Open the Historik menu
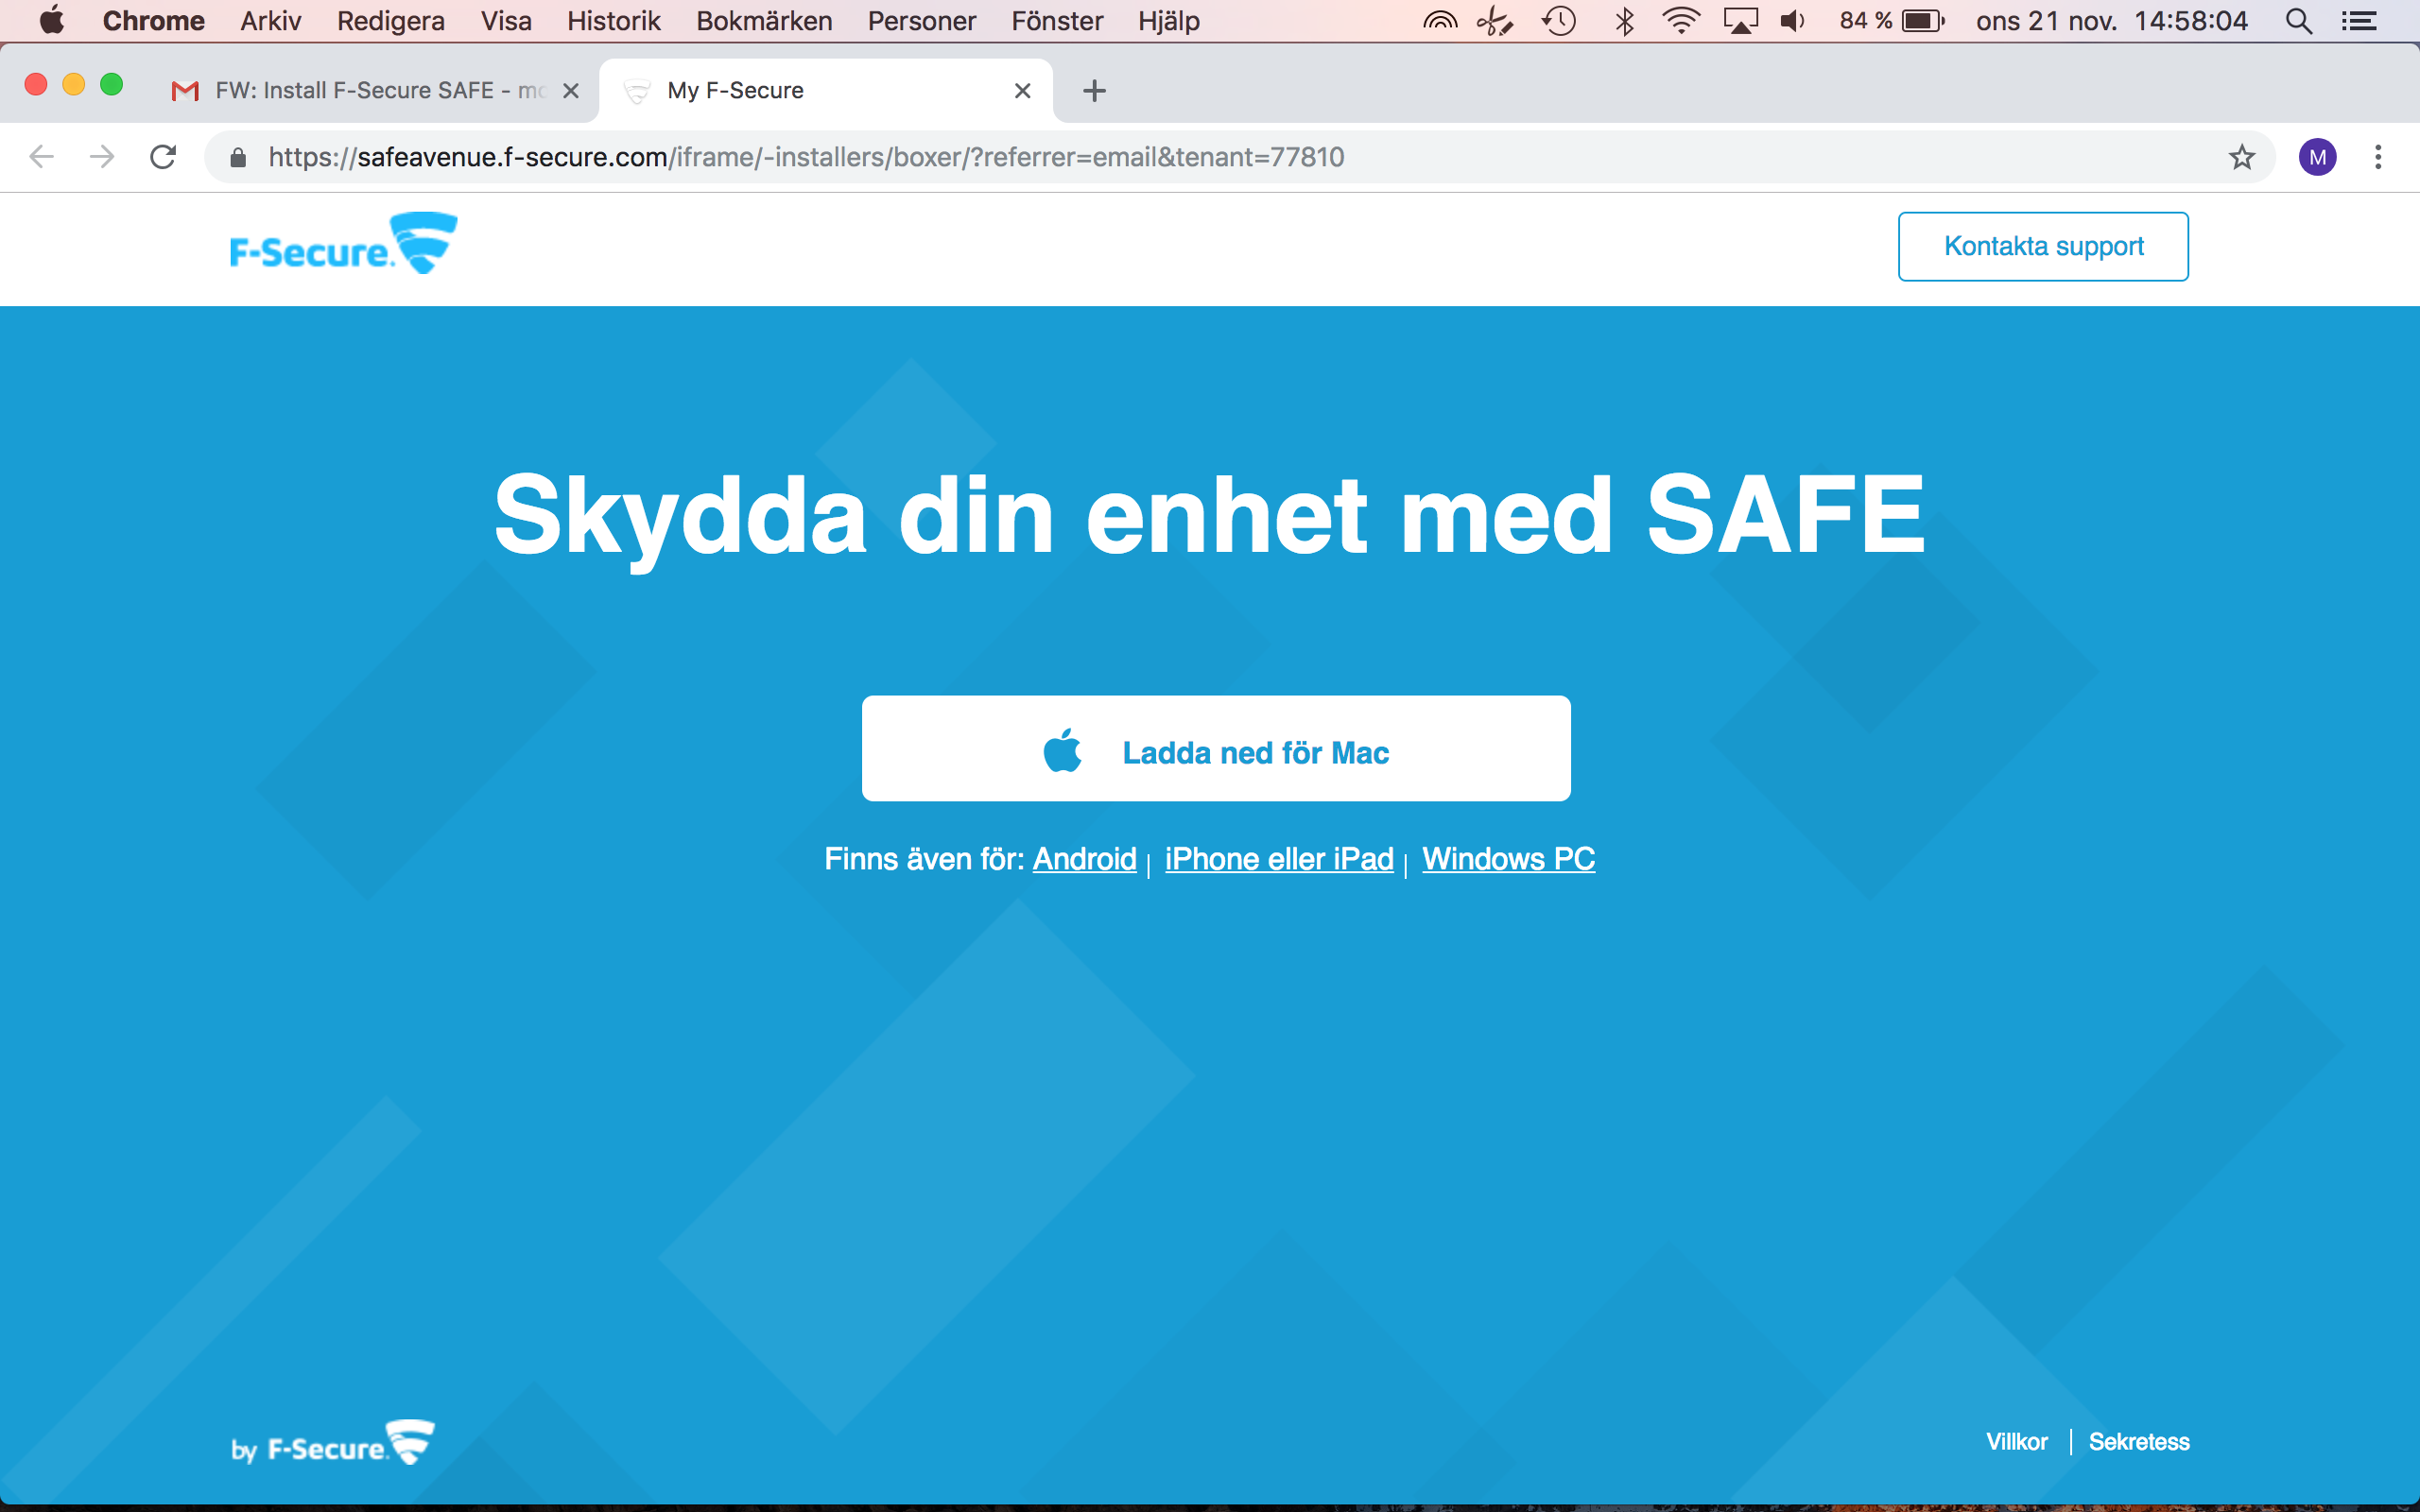 (613, 21)
